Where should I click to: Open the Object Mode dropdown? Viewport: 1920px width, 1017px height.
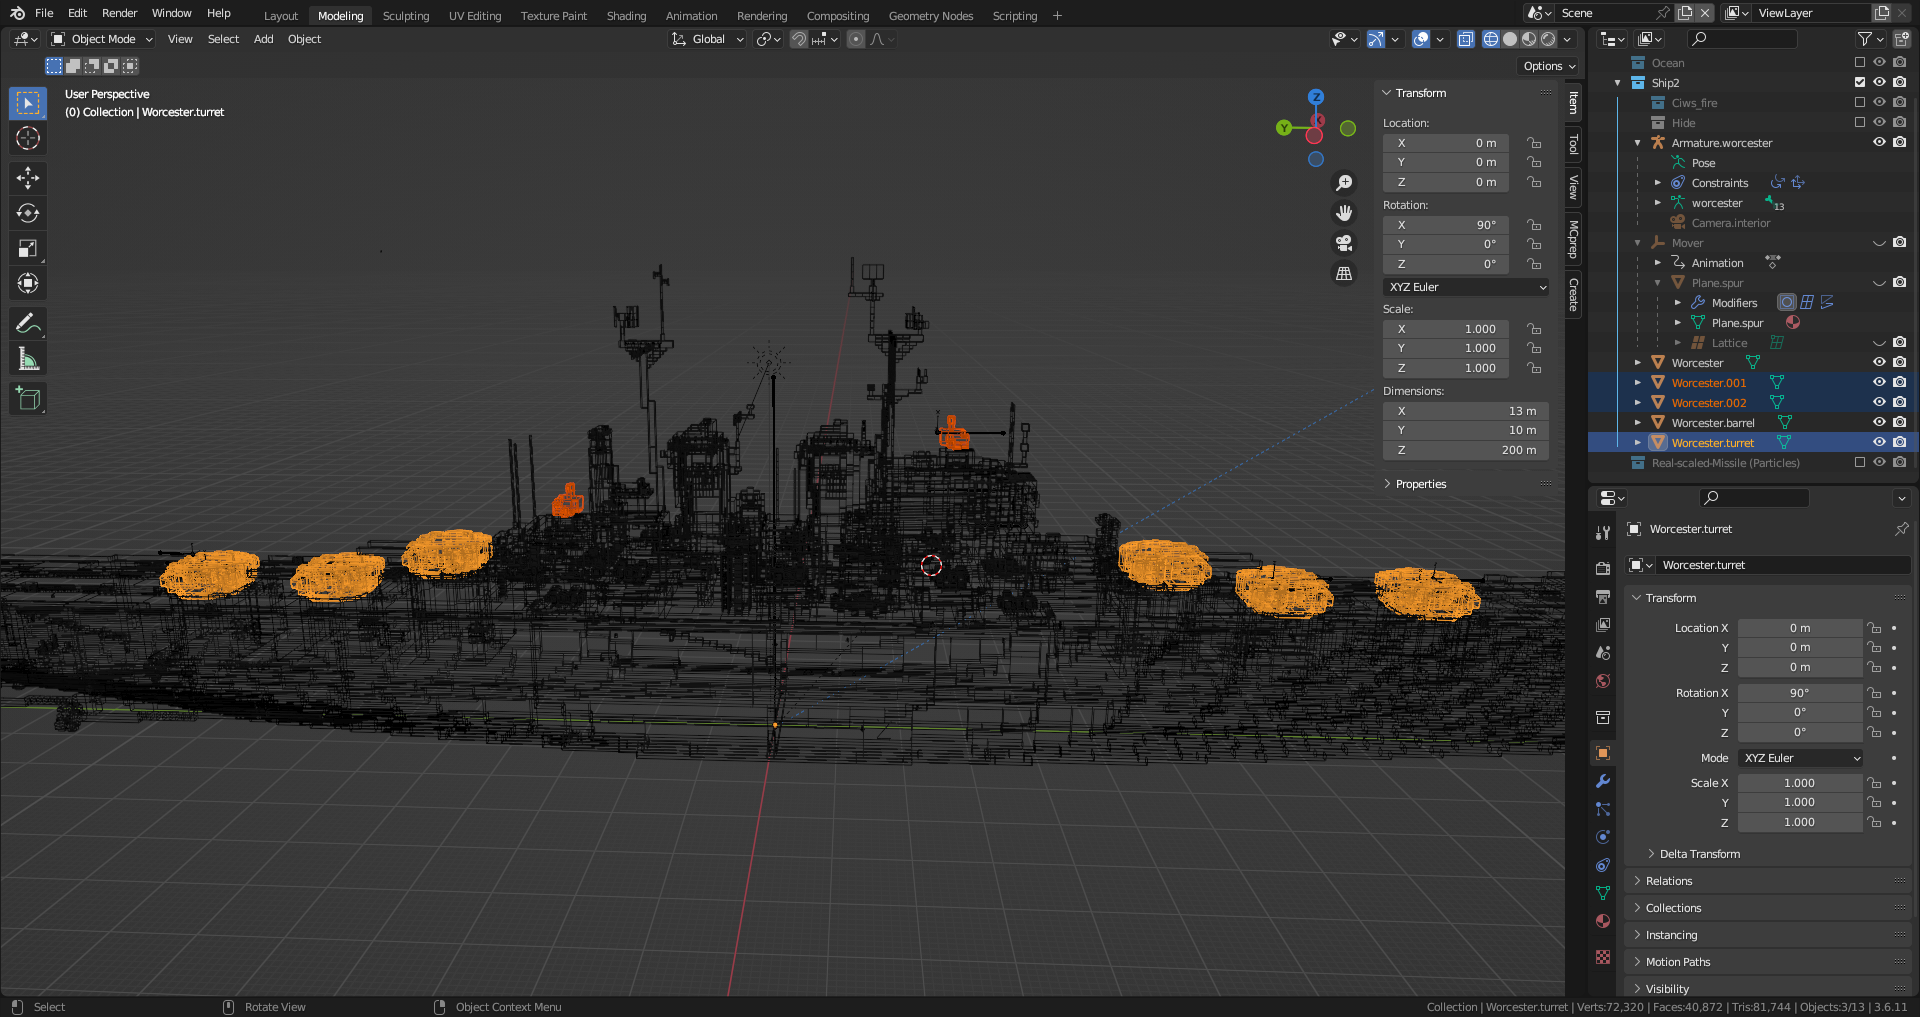point(102,39)
